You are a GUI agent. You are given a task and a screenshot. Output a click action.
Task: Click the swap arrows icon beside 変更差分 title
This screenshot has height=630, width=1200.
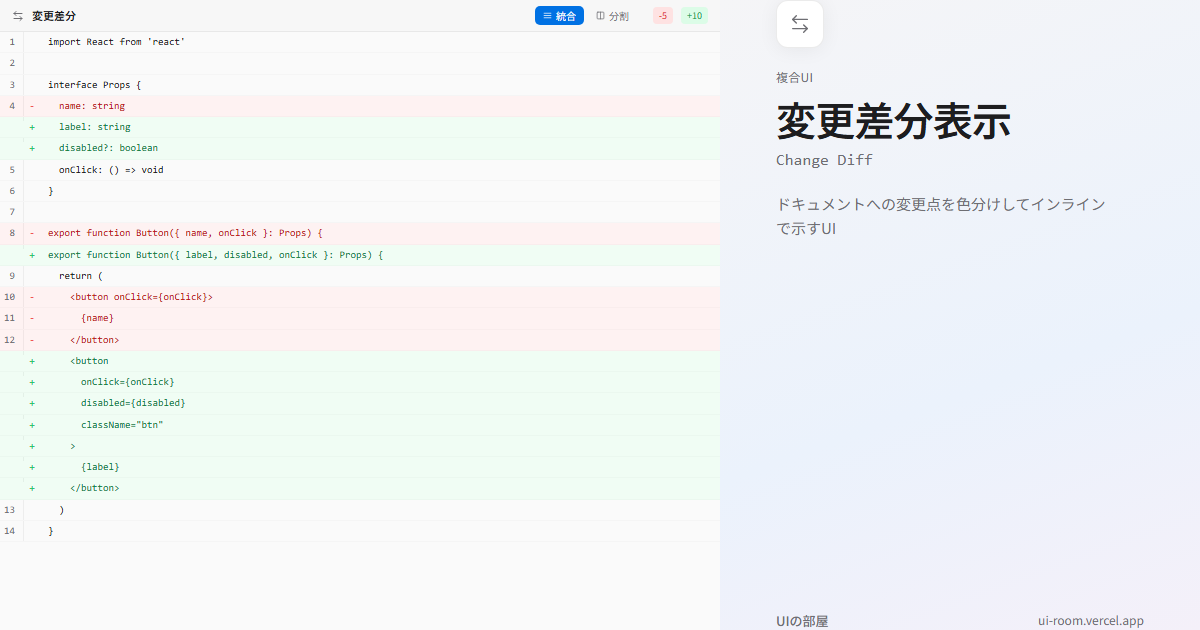pyautogui.click(x=18, y=16)
